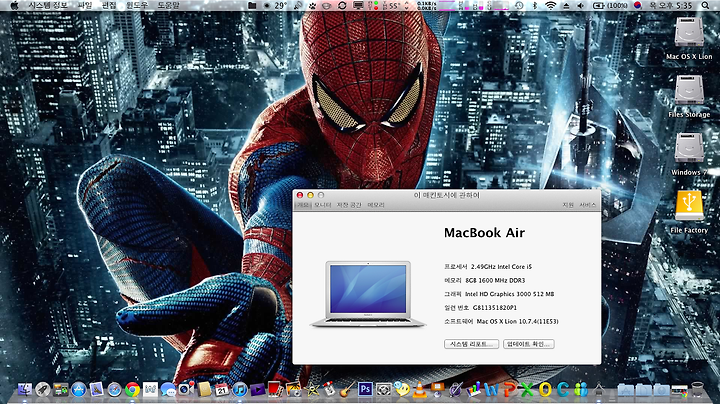Click Mac OS X Lion 10.7.4 version text
This screenshot has height=404, width=720.
(518, 321)
